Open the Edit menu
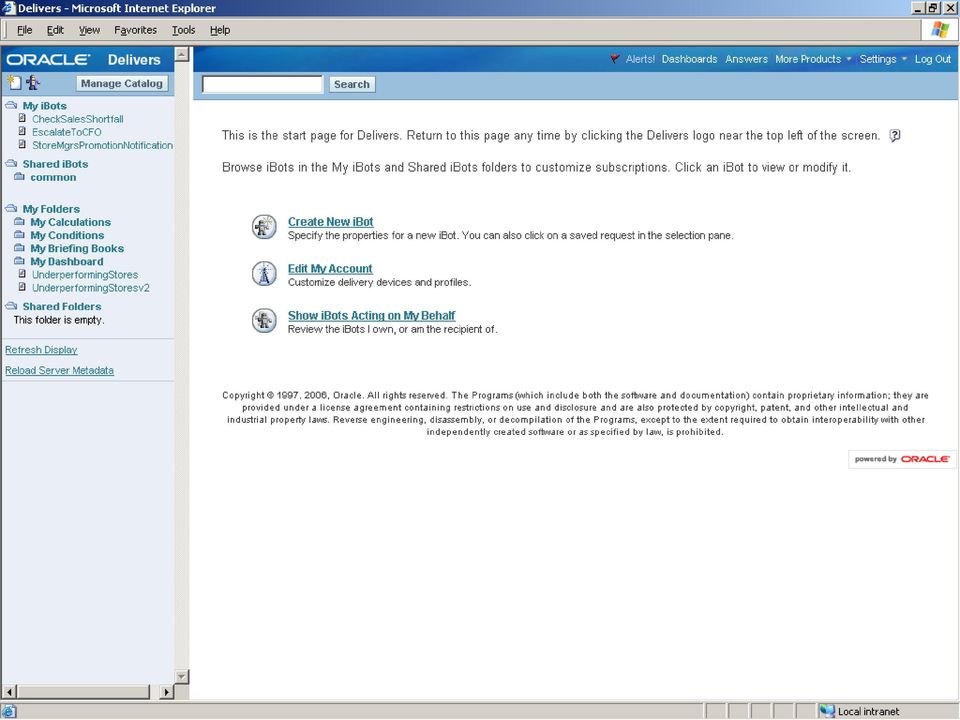 (x=55, y=30)
